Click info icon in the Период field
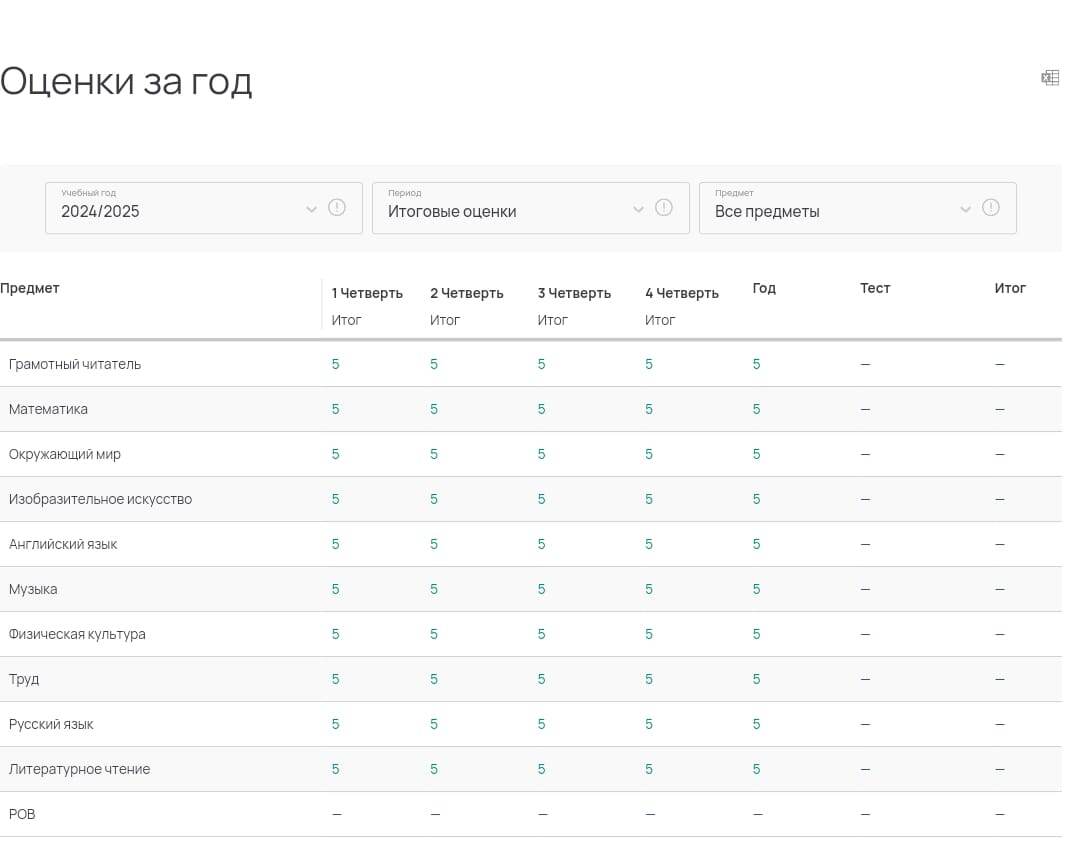Image resolution: width=1080 pixels, height=841 pixels. click(x=664, y=208)
